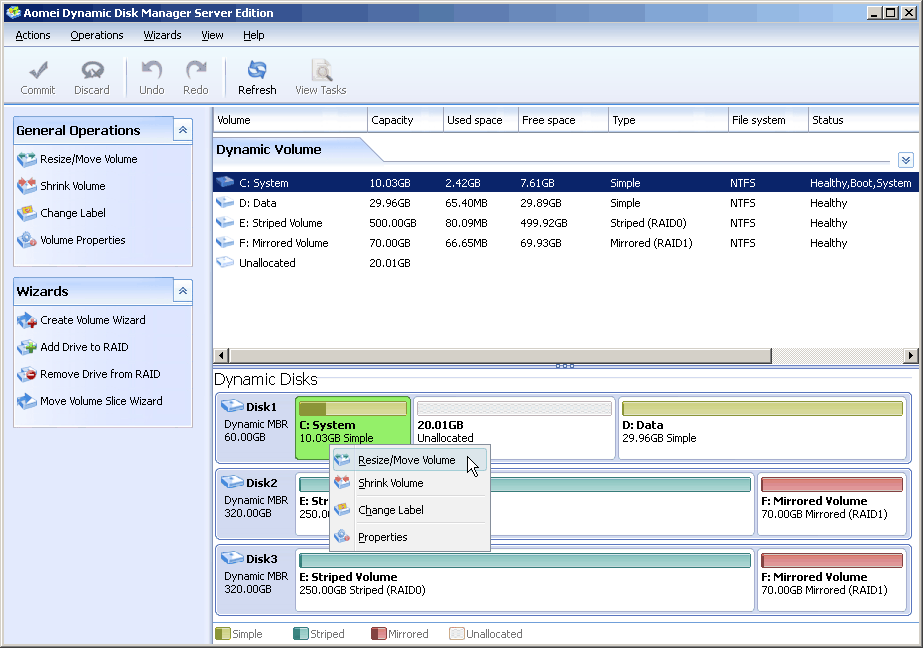
Task: Redo the undone operation
Action: [196, 77]
